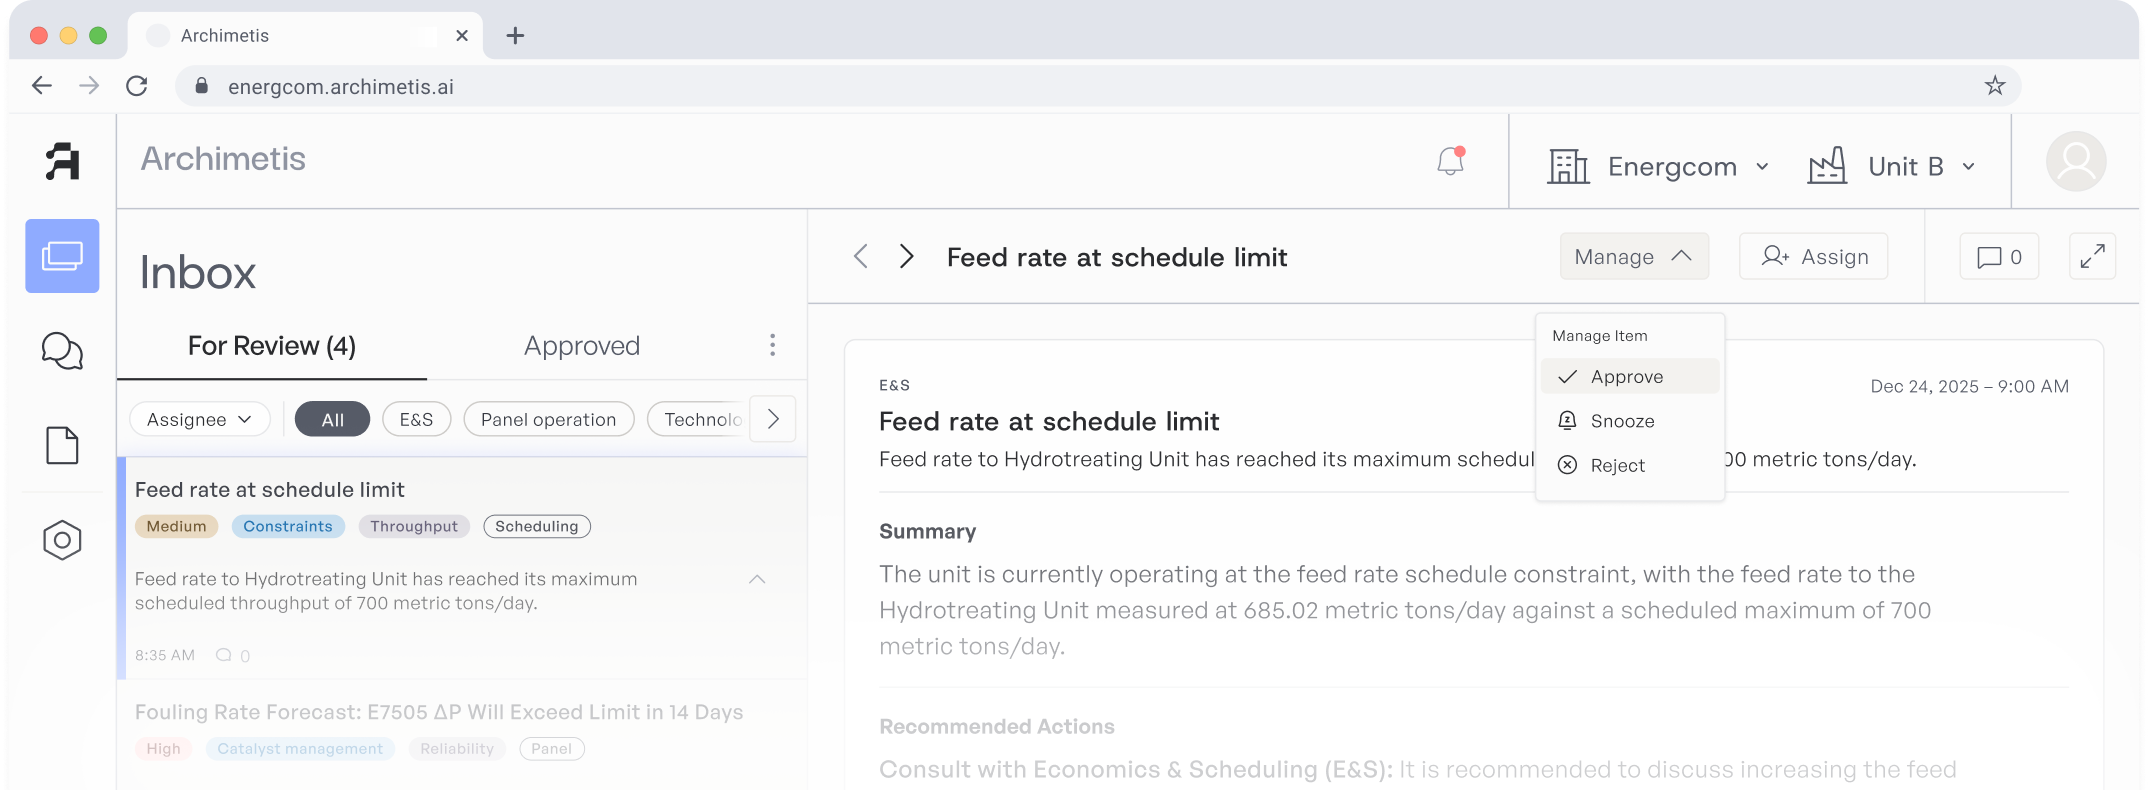The width and height of the screenshot is (2149, 790).
Task: Filter inbox by E&S
Action: tap(416, 419)
